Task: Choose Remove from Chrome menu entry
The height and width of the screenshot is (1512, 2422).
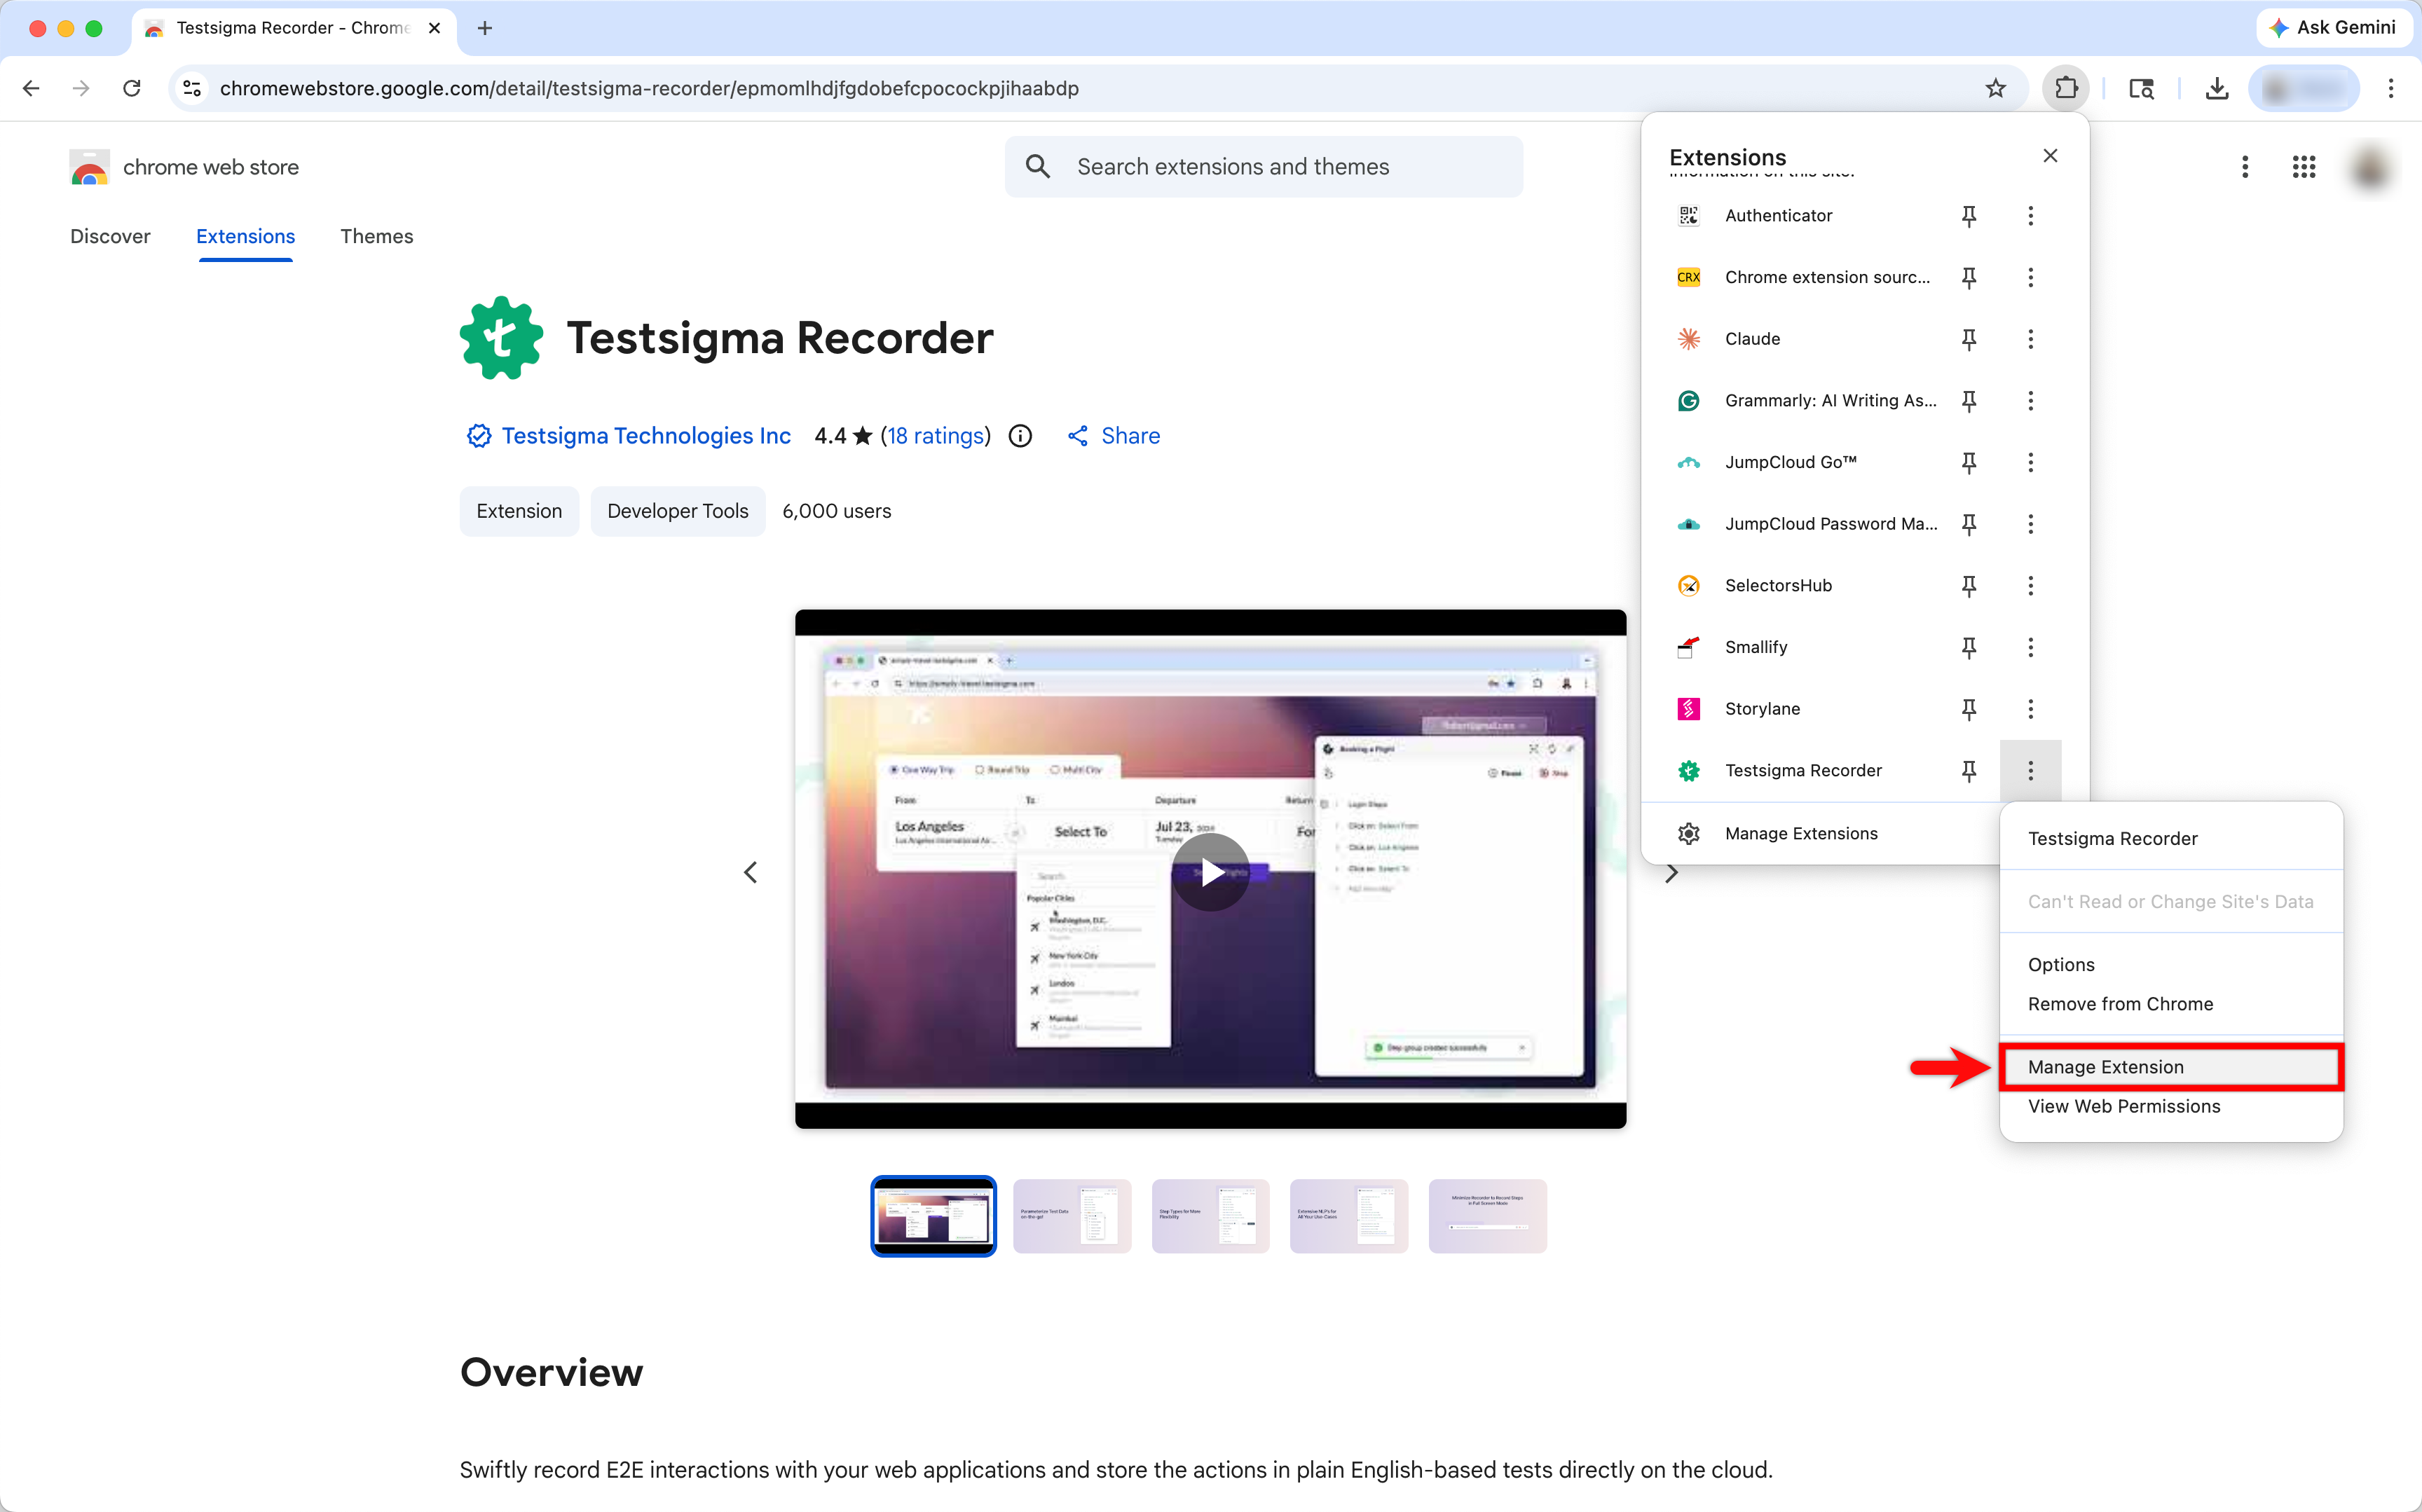Action: coord(2171,1004)
